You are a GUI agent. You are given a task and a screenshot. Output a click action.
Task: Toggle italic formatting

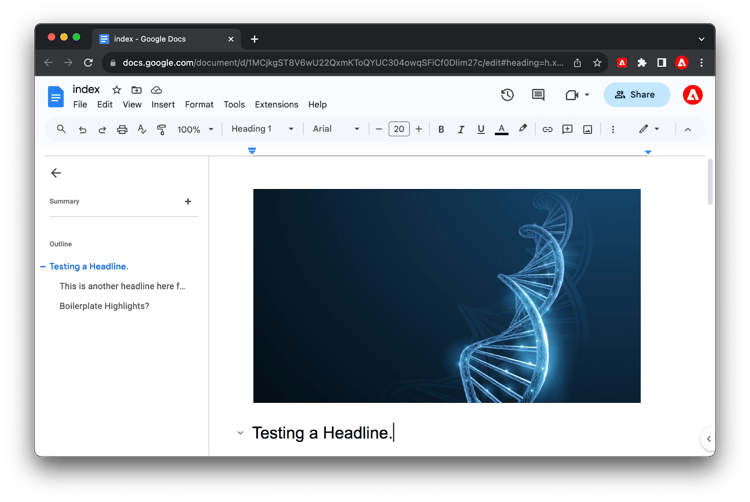[x=461, y=129]
